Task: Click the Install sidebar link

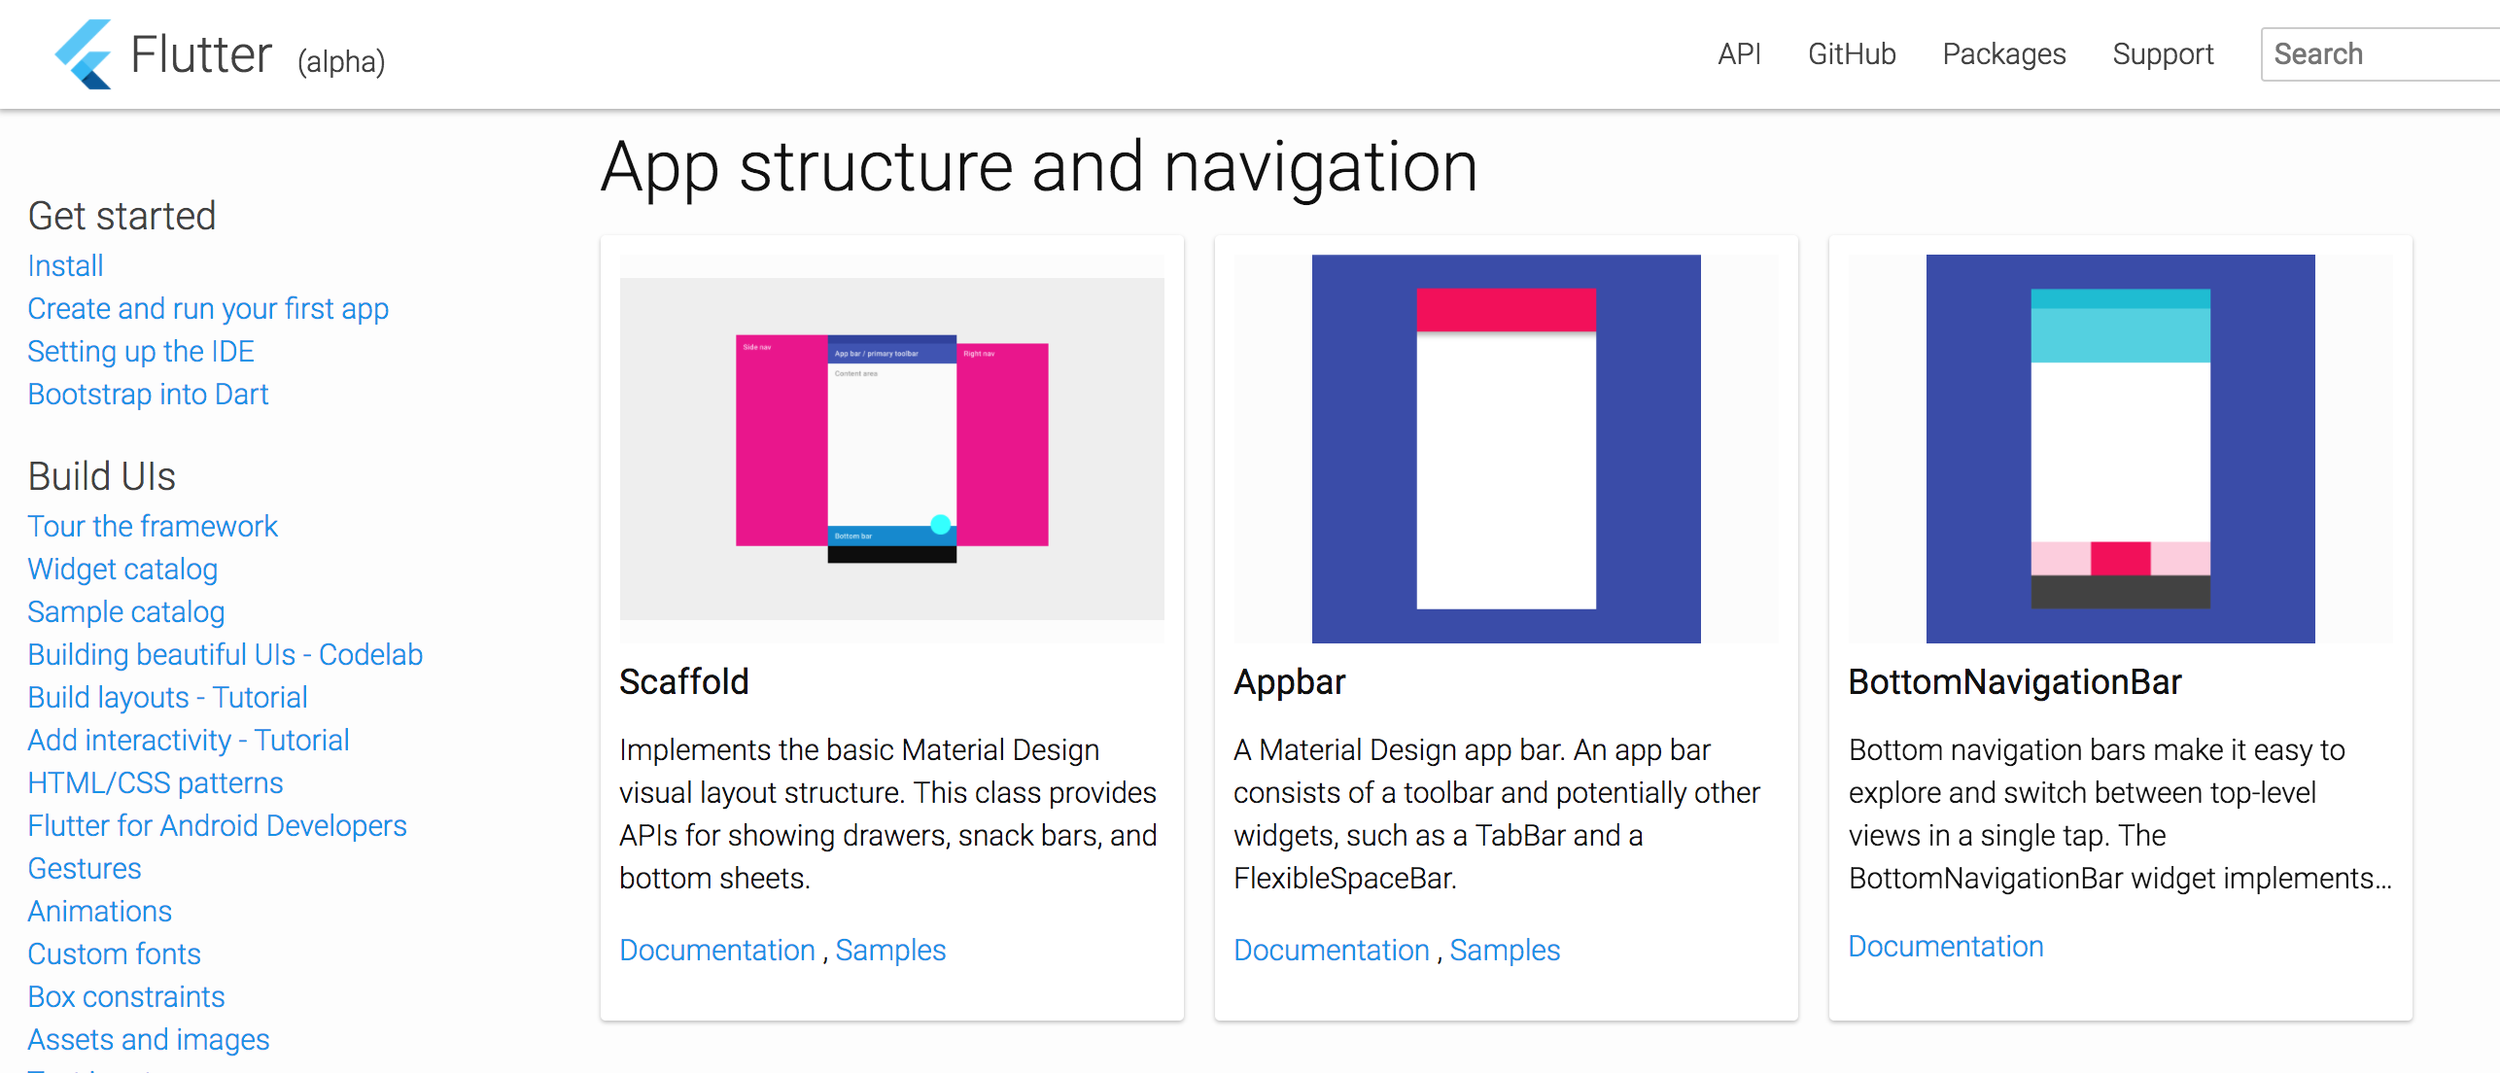Action: pos(65,266)
